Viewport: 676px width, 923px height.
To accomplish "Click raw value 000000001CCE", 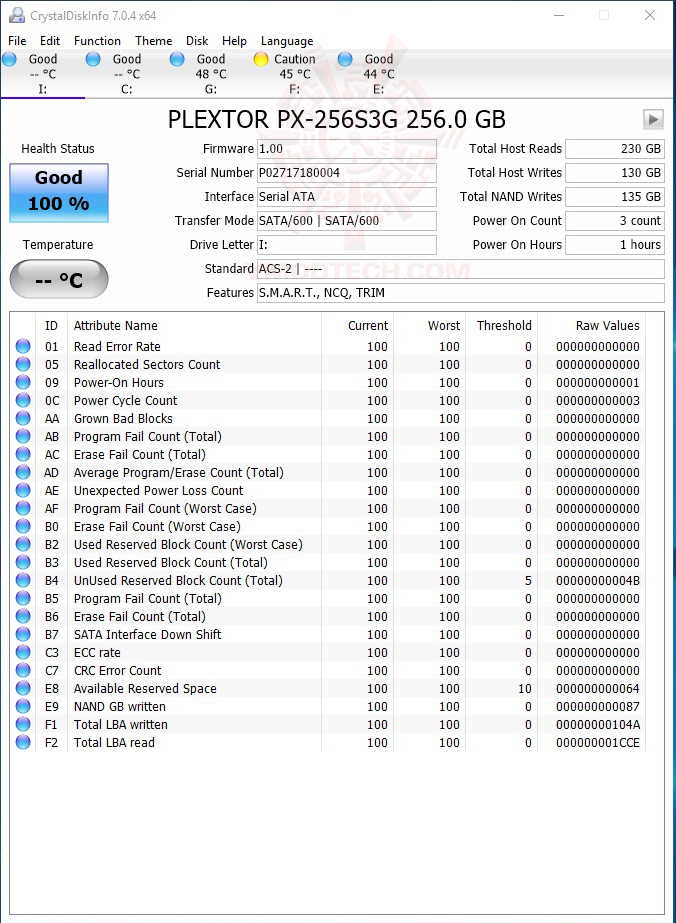I will coord(598,742).
